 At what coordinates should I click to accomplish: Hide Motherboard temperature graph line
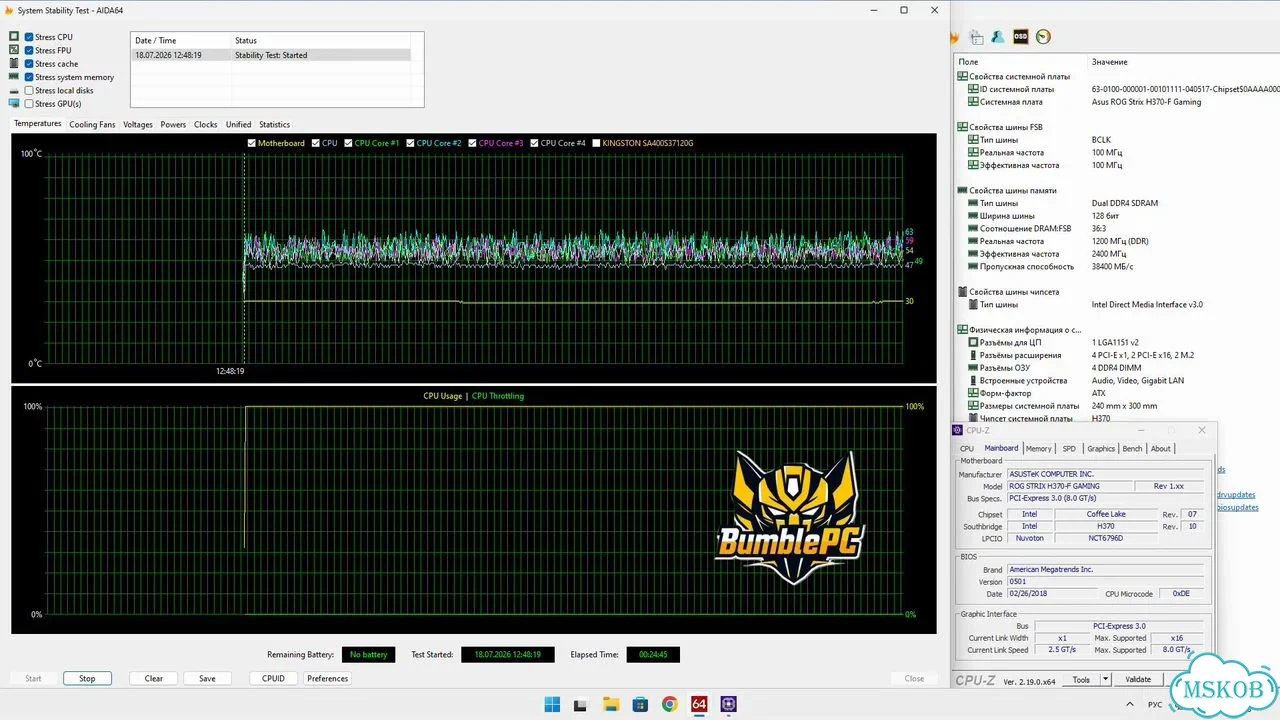[252, 143]
